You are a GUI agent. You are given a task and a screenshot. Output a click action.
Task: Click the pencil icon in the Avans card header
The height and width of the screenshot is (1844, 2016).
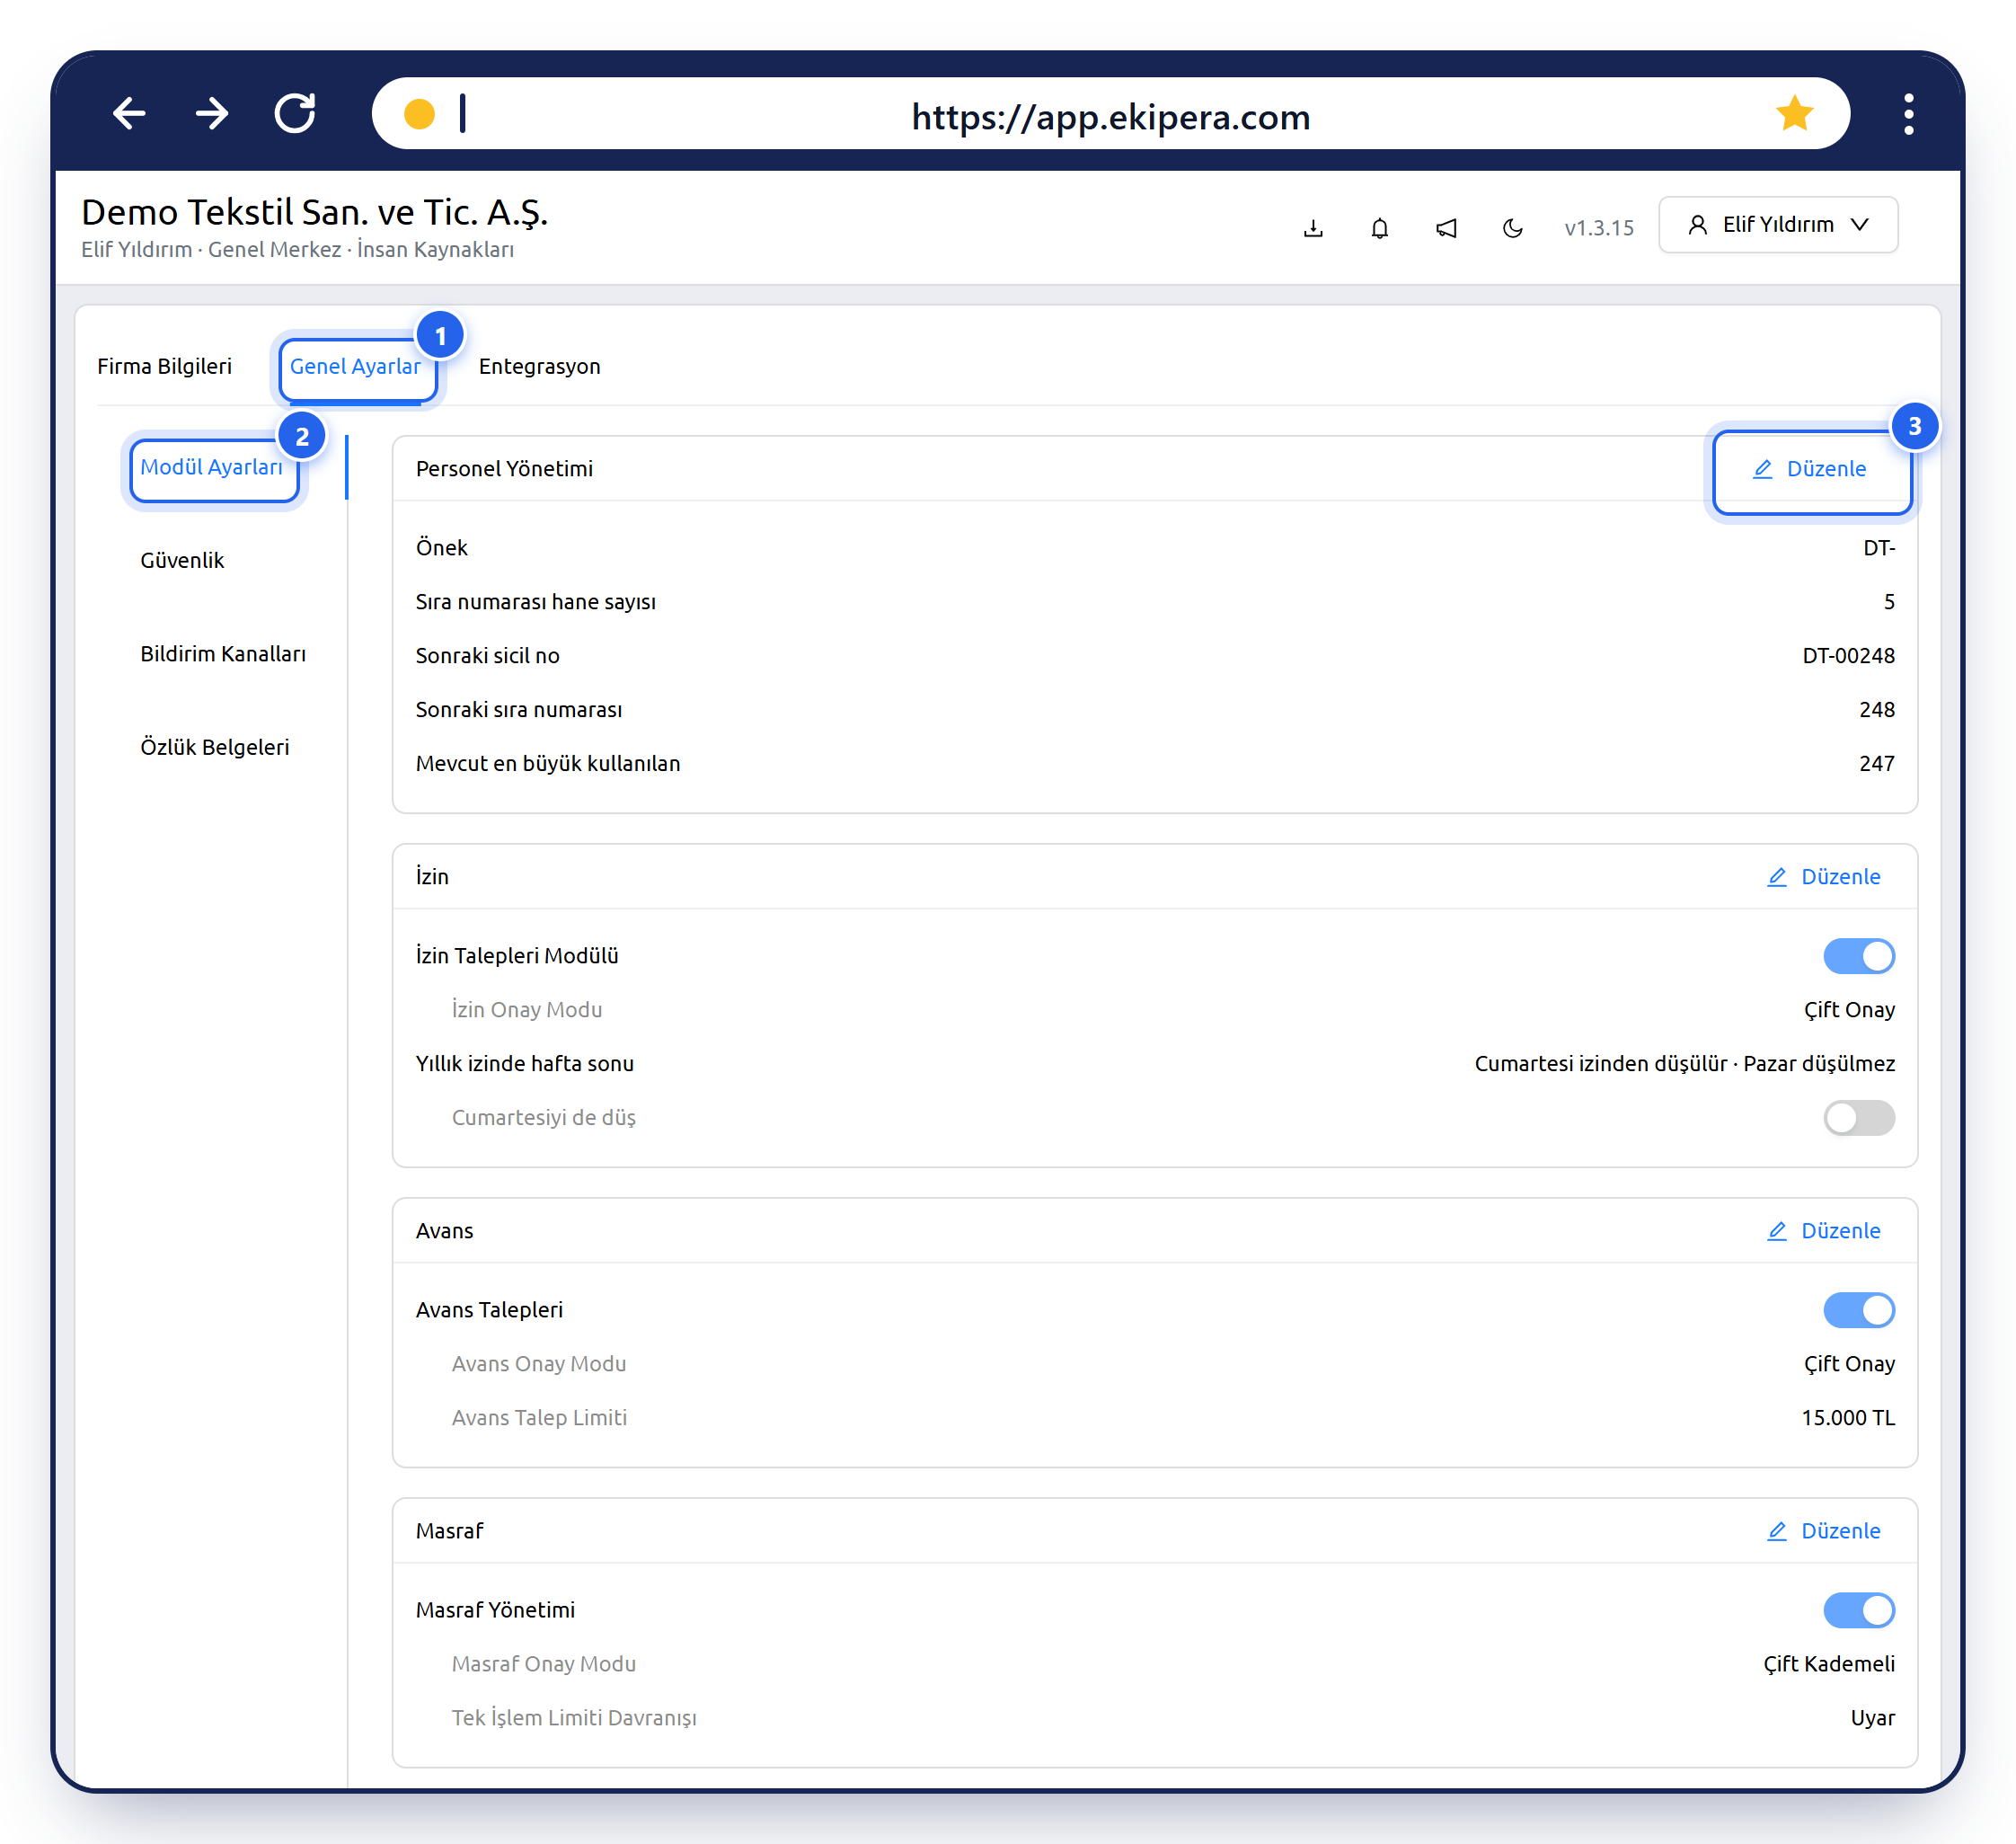pyautogui.click(x=1776, y=1231)
